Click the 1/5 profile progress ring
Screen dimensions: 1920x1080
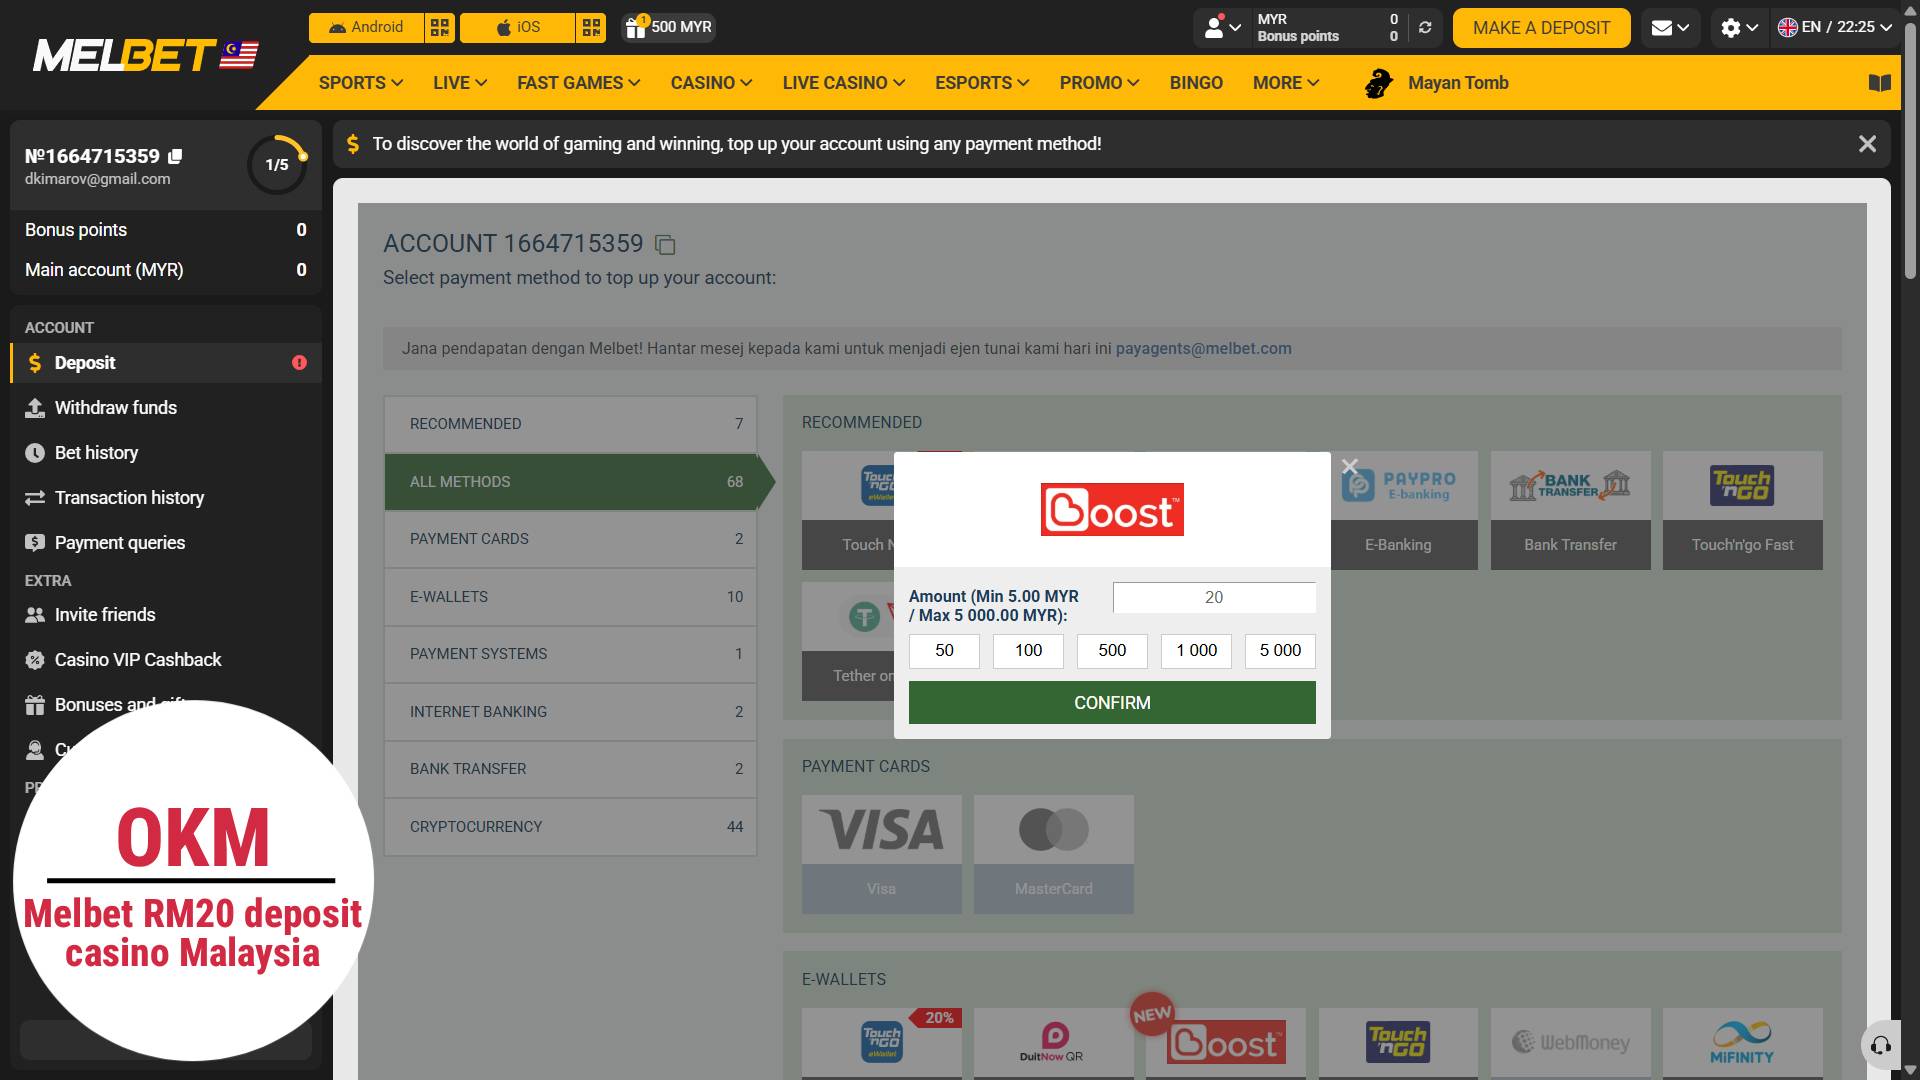pos(276,165)
